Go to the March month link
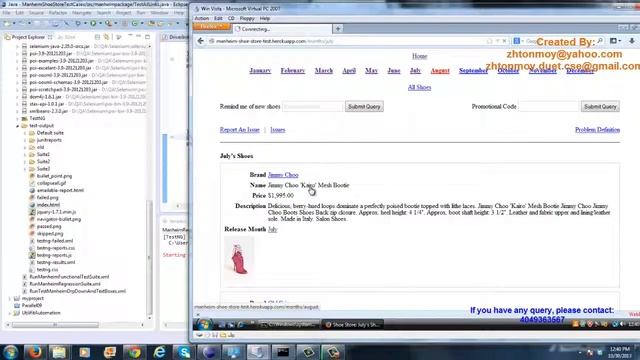This screenshot has width=640, height=360. [x=324, y=71]
